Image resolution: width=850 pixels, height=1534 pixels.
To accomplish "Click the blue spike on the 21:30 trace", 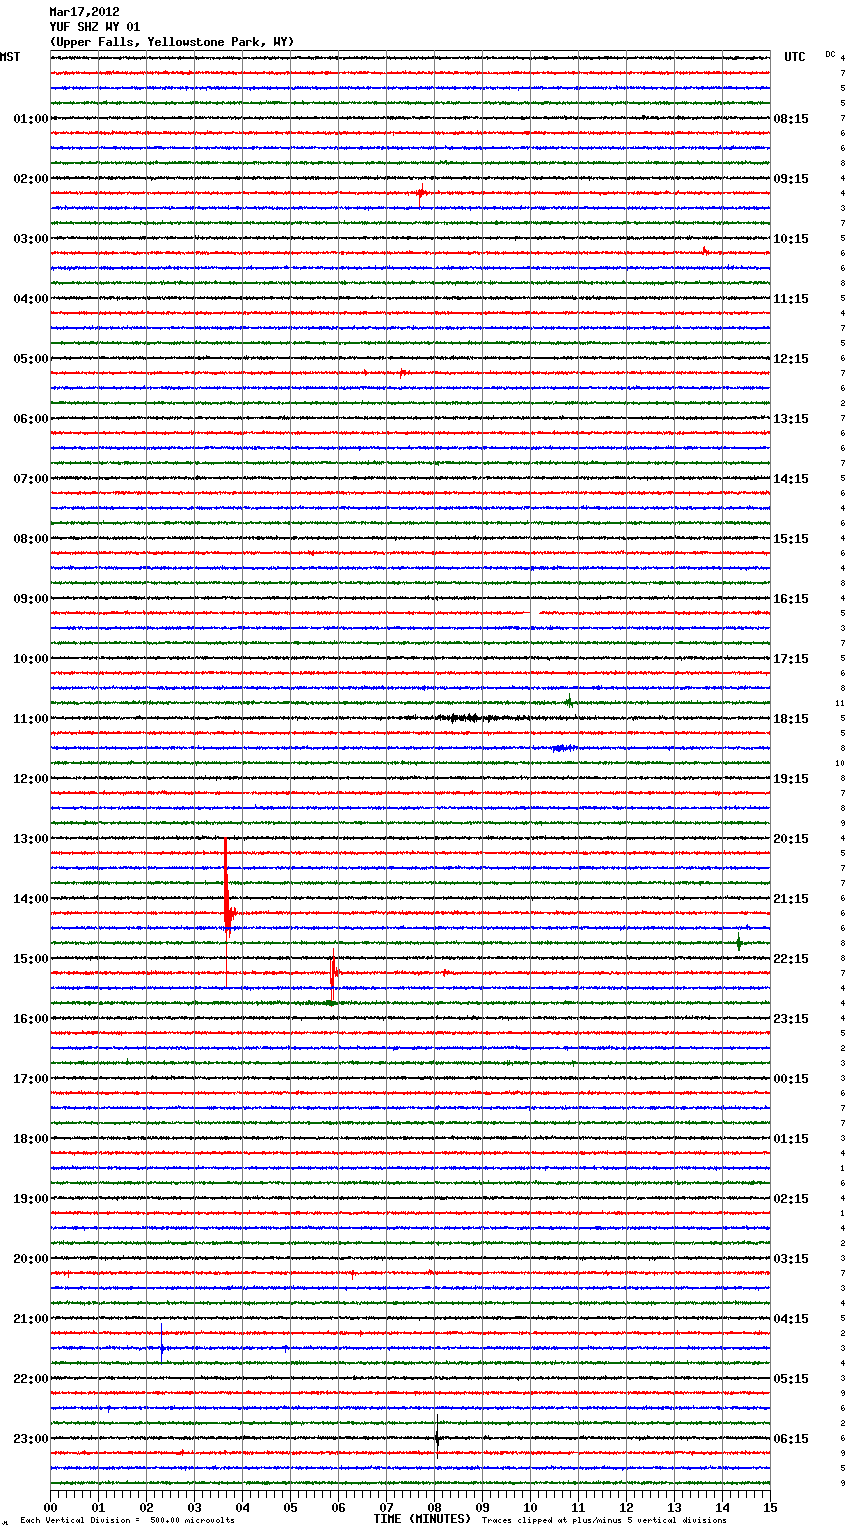I will (162, 1343).
